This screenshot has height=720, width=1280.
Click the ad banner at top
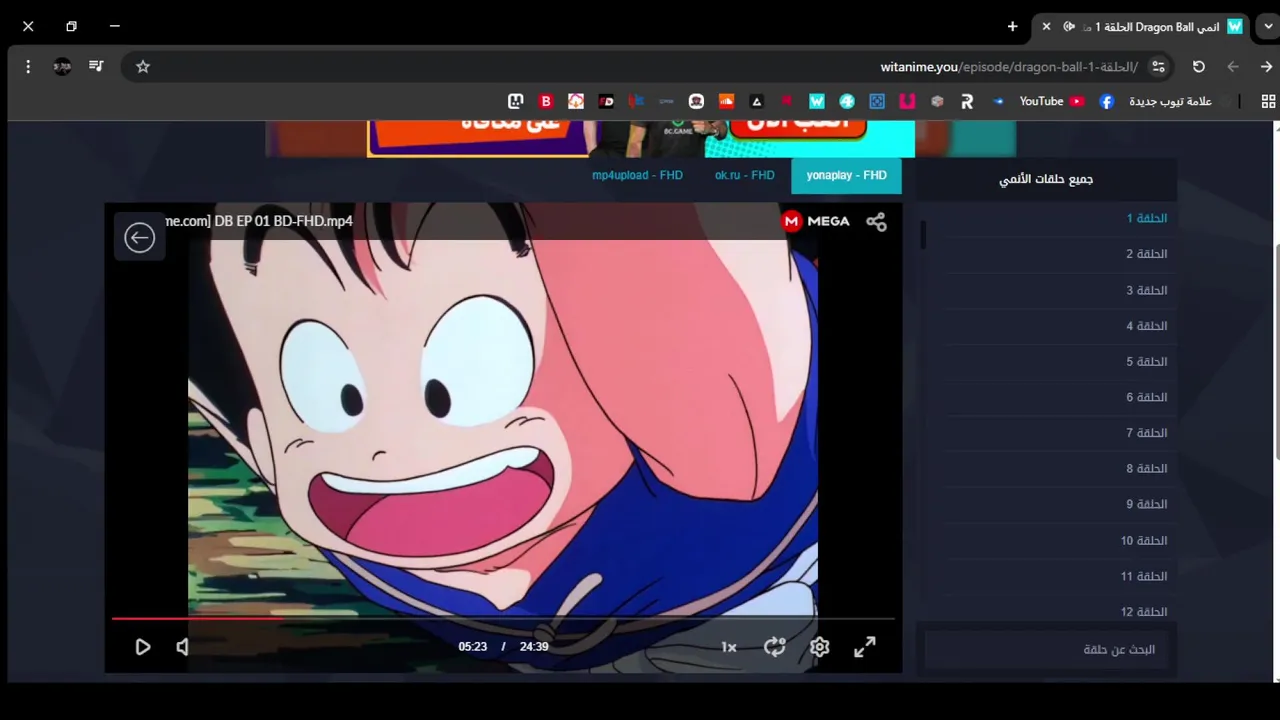click(x=640, y=138)
